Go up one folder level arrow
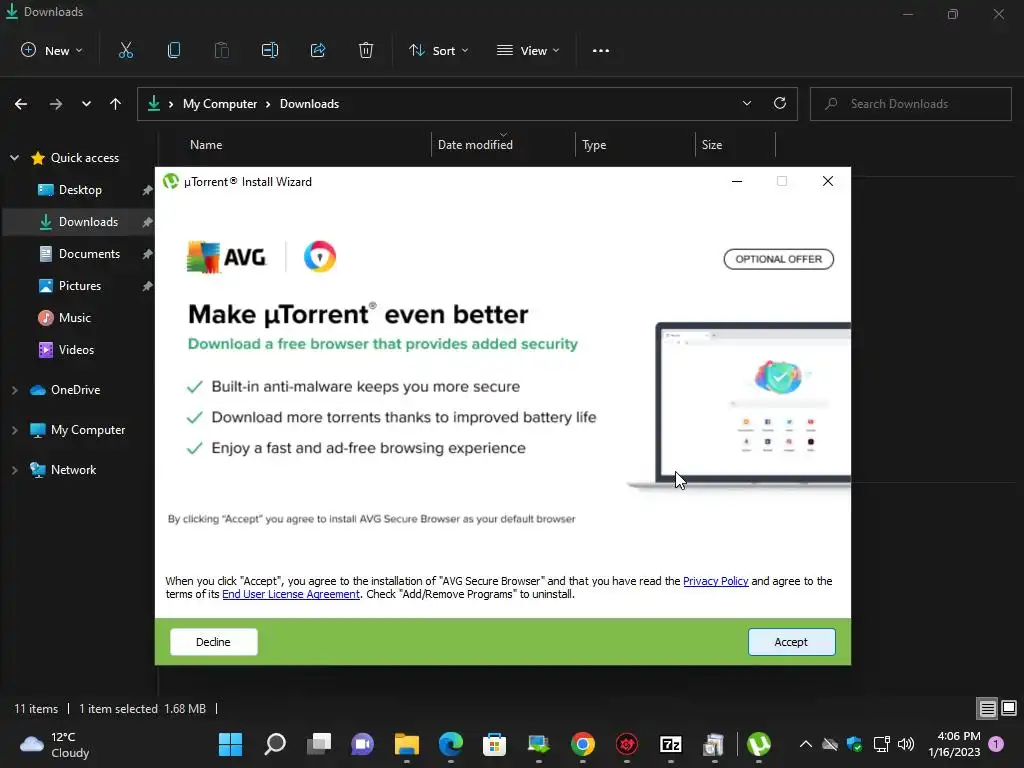This screenshot has height=768, width=1024. point(116,104)
